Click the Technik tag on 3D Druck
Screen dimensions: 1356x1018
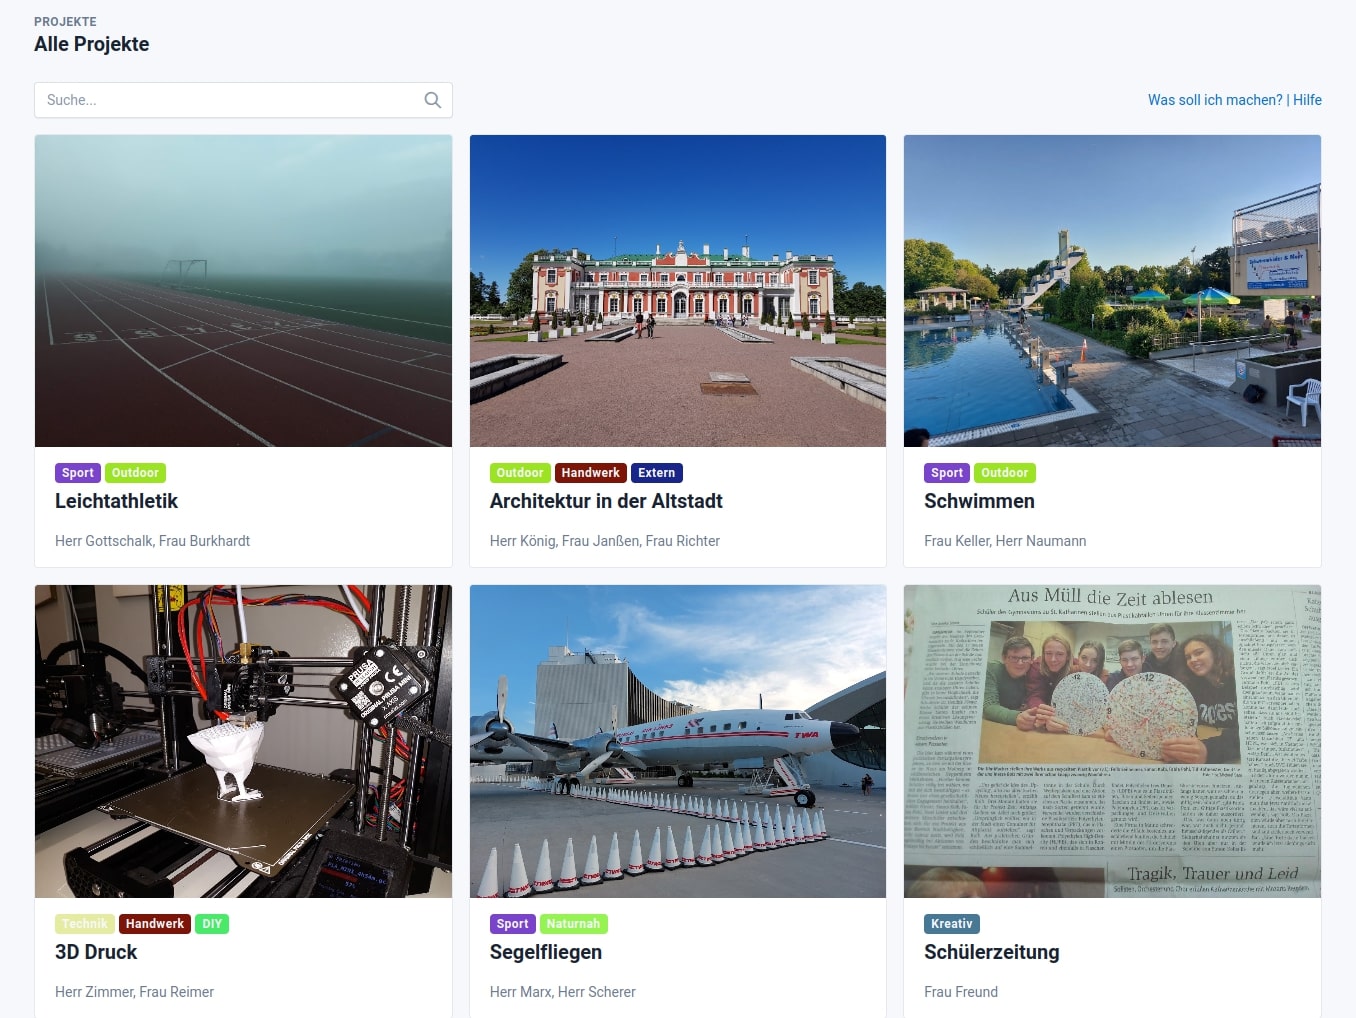[x=85, y=924]
